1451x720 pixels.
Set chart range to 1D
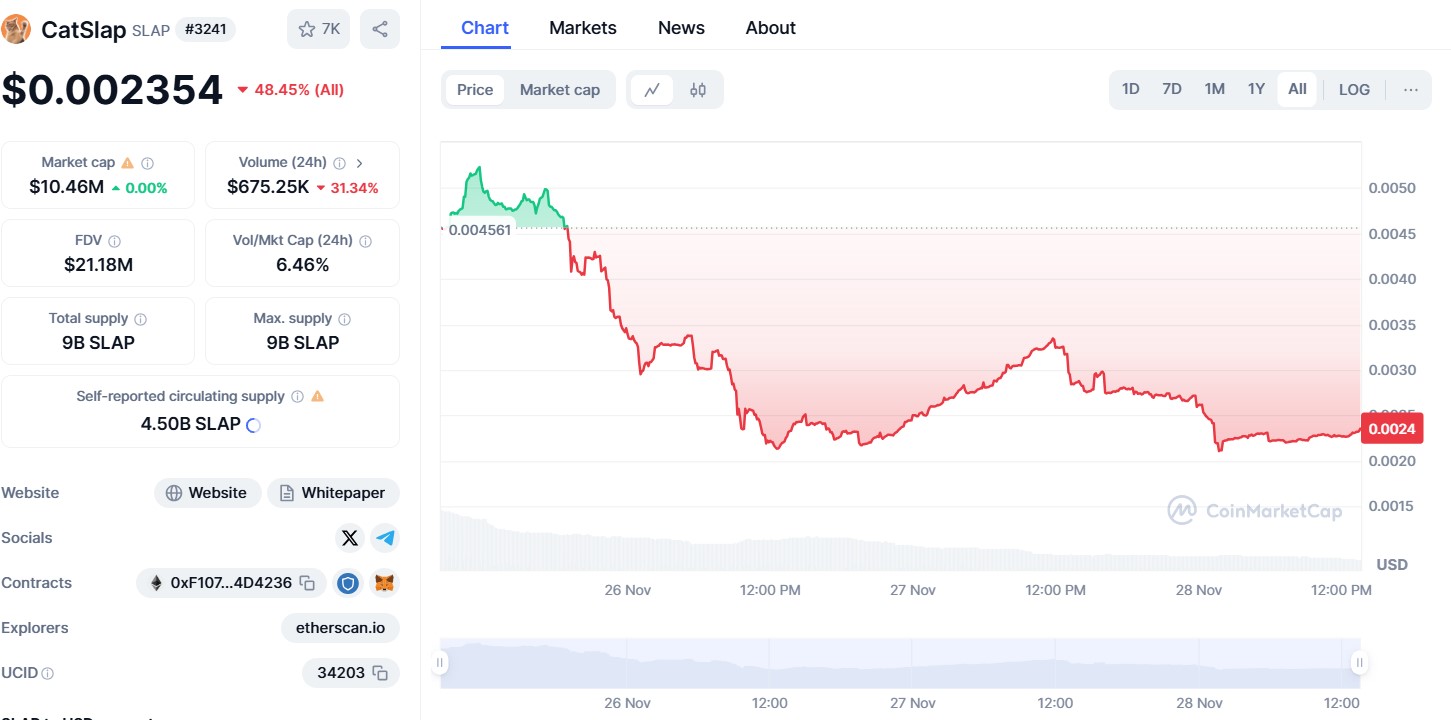coord(1130,89)
